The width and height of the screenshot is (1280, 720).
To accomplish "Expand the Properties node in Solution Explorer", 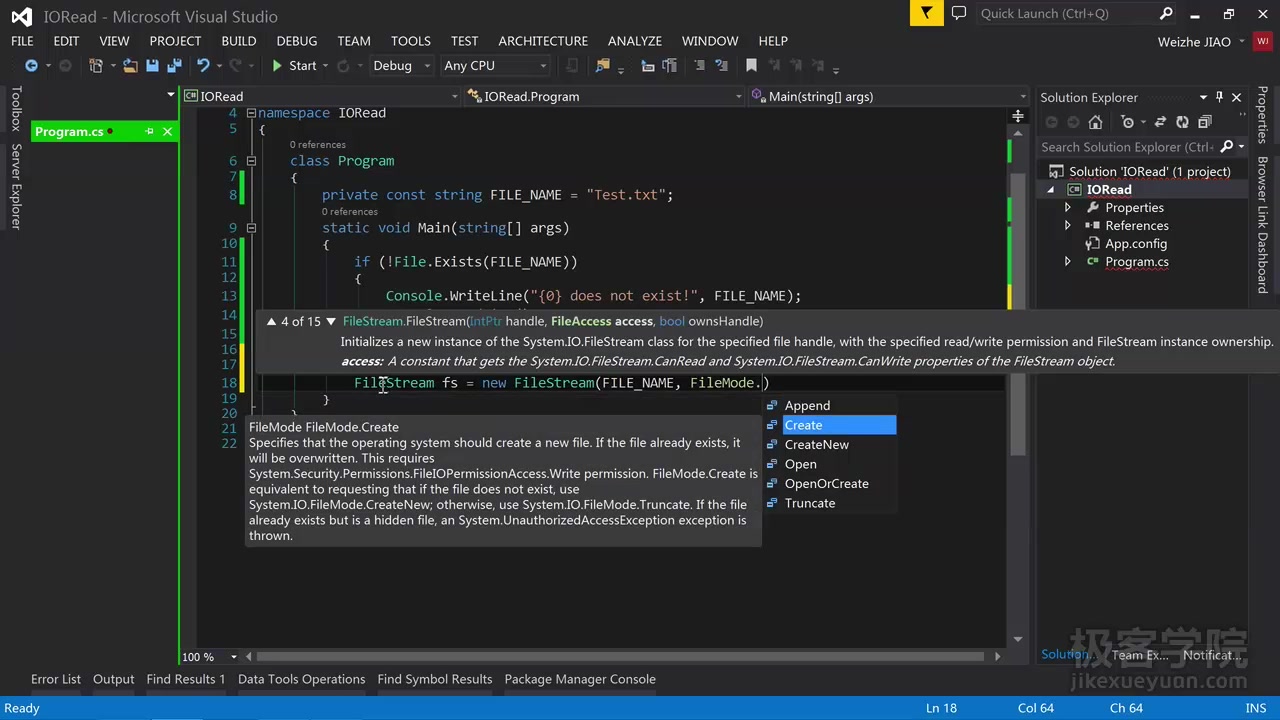I will (x=1068, y=208).
